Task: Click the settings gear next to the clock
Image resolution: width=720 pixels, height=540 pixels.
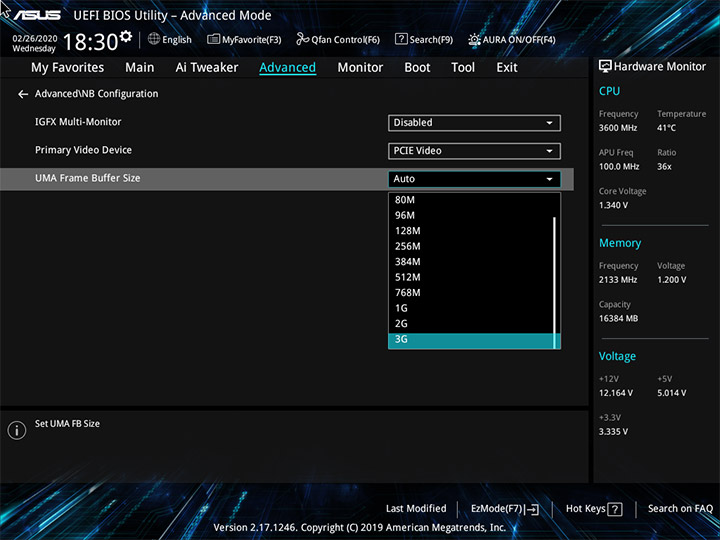Action: click(125, 36)
